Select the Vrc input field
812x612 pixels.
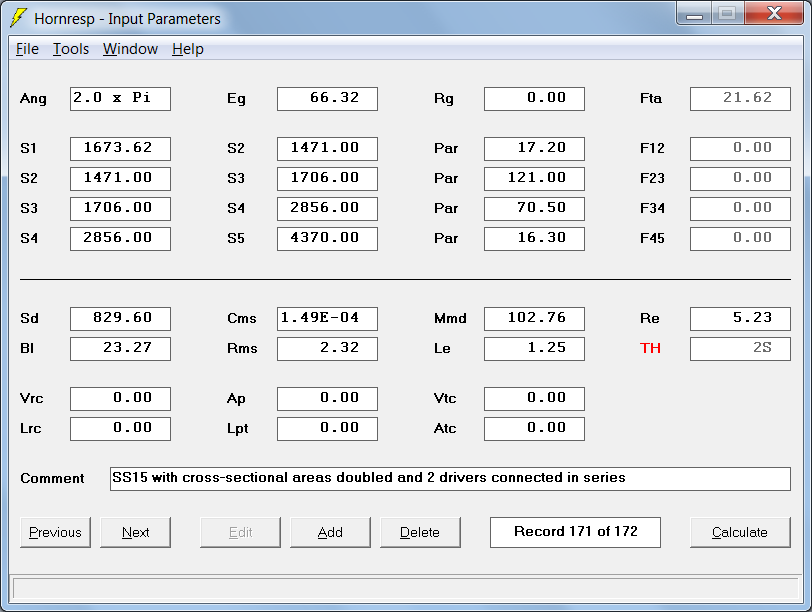point(120,399)
